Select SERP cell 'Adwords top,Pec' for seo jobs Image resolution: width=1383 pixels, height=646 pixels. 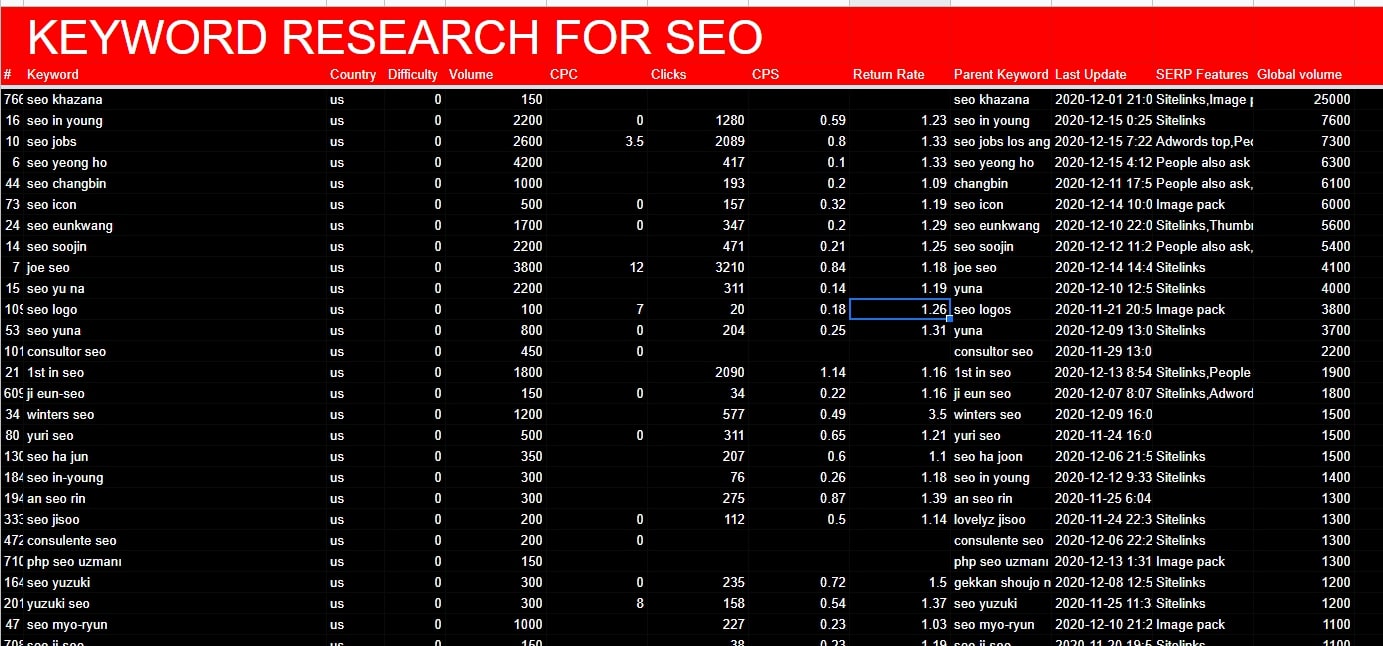pyautogui.click(x=1203, y=141)
